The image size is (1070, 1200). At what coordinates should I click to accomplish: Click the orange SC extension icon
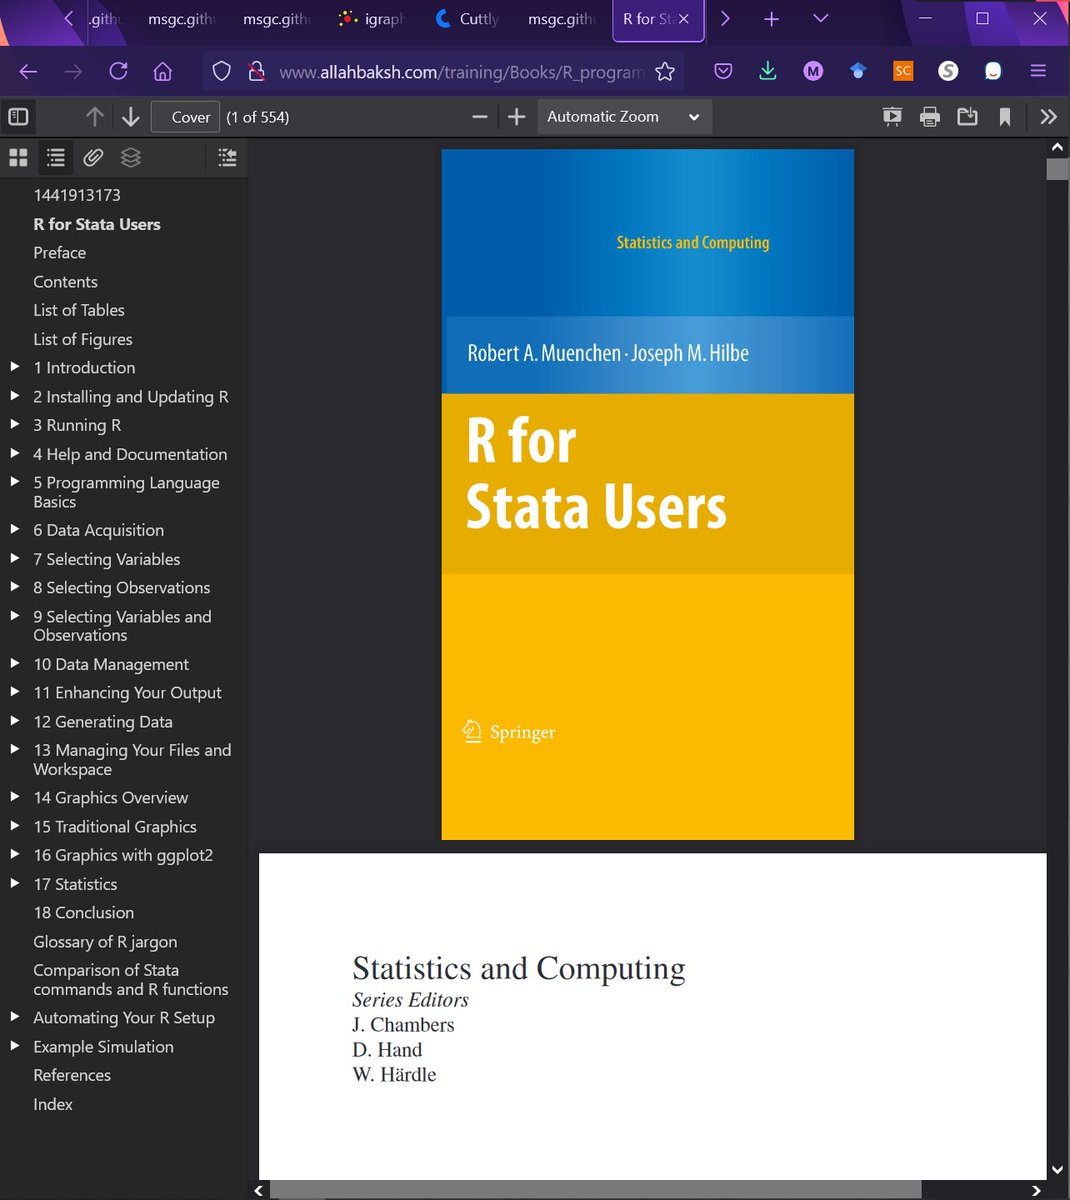tap(903, 71)
